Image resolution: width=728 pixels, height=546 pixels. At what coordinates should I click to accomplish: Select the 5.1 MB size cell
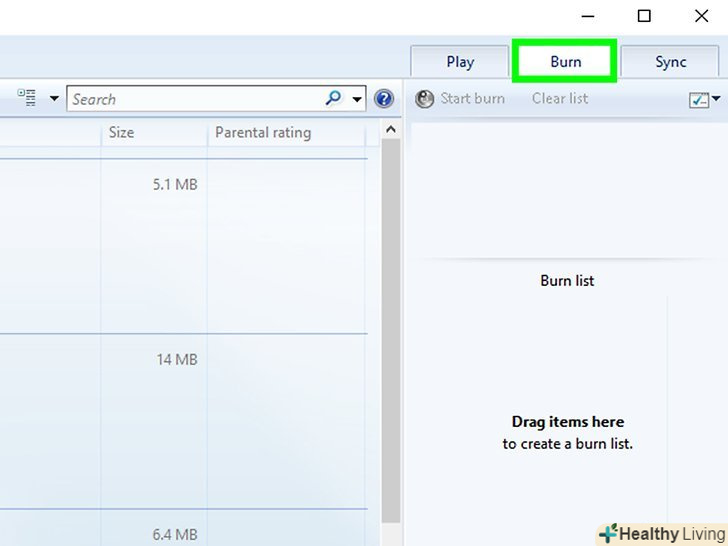click(x=175, y=184)
